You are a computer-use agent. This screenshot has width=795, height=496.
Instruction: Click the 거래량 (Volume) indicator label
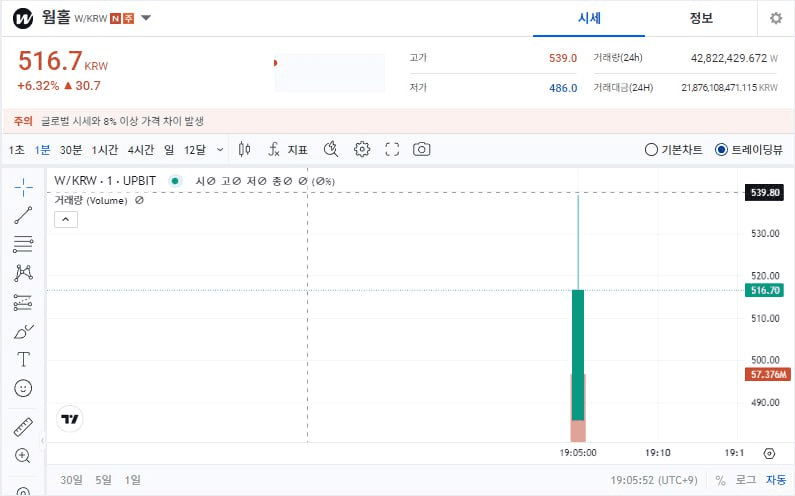(91, 200)
